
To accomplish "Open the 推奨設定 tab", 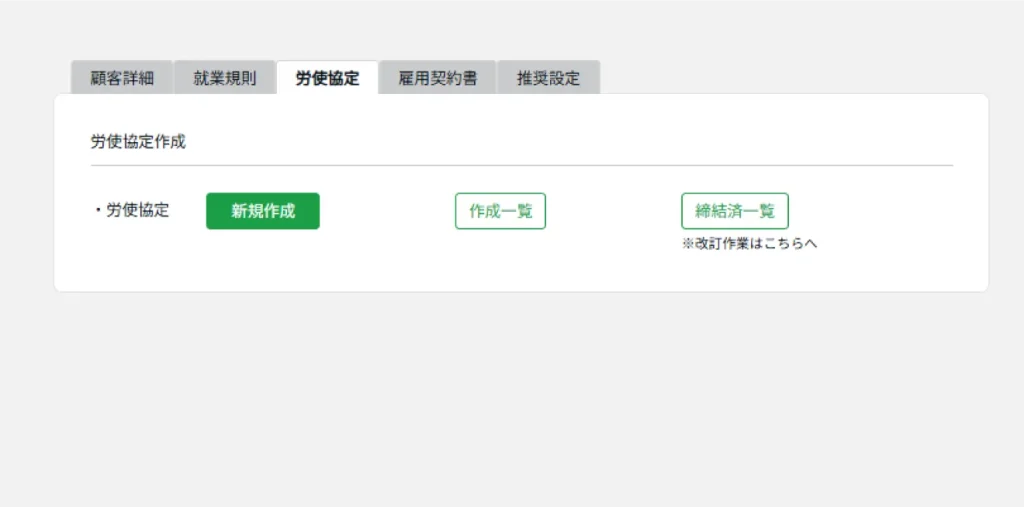I will (548, 78).
